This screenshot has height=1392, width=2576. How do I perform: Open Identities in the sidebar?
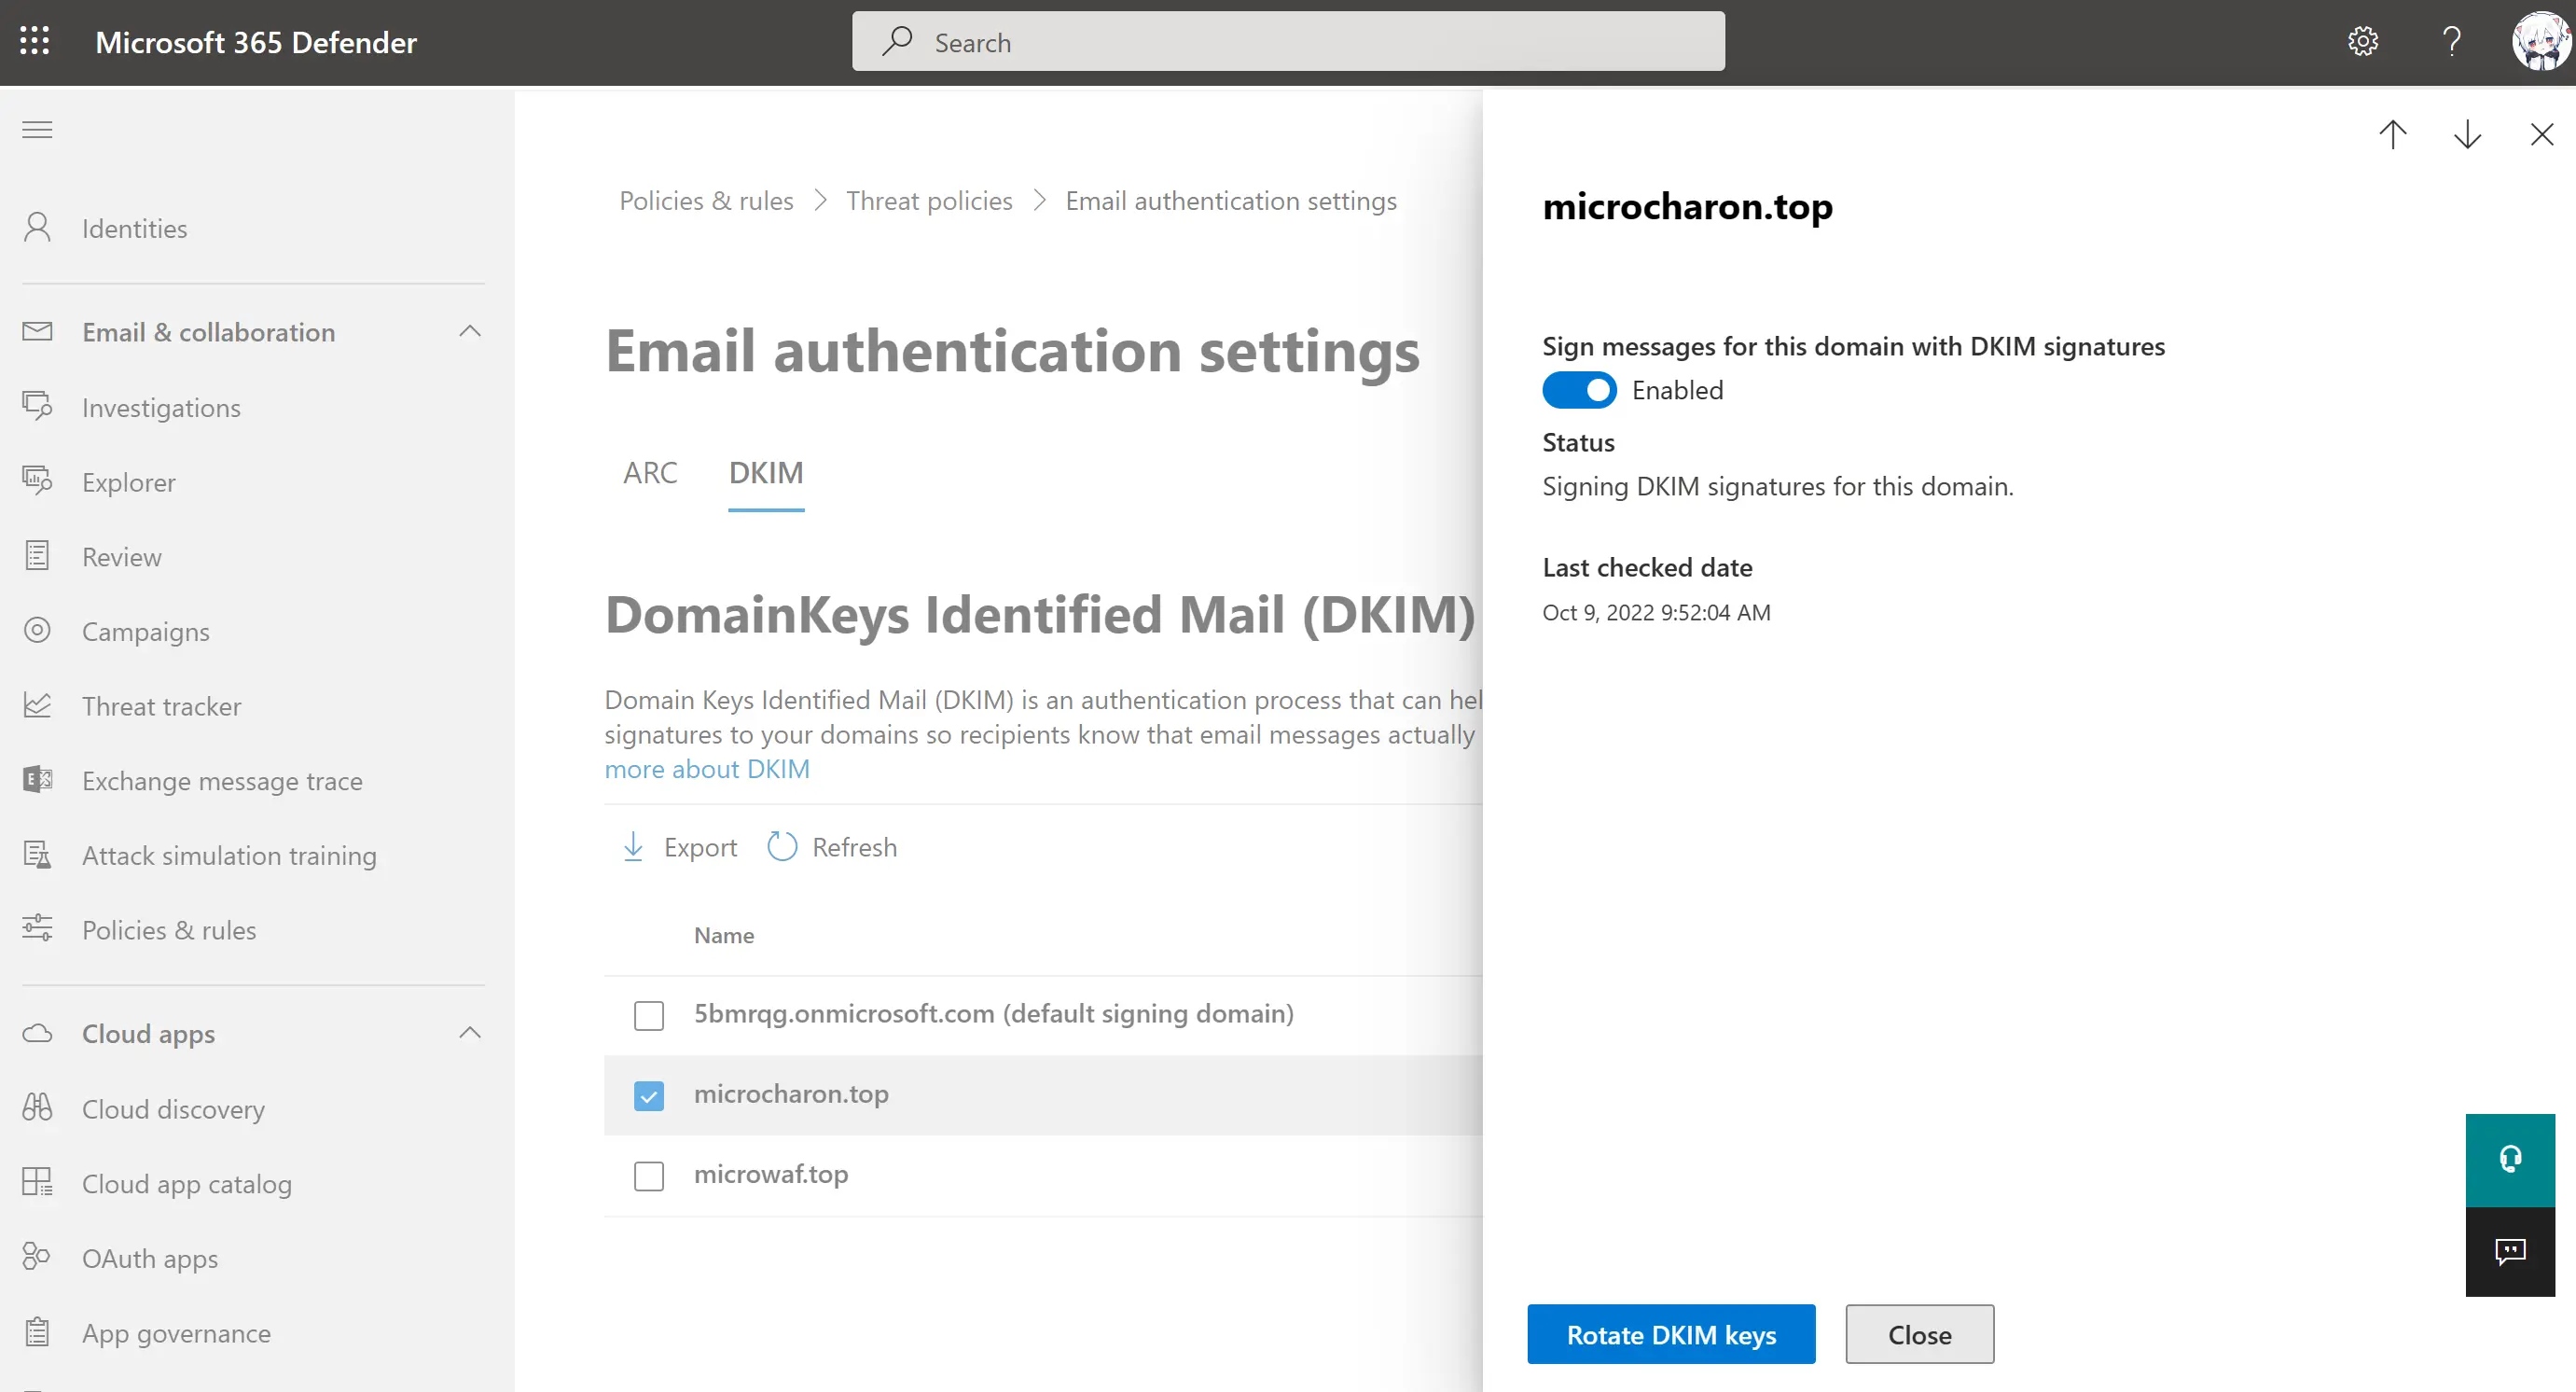coord(134,229)
